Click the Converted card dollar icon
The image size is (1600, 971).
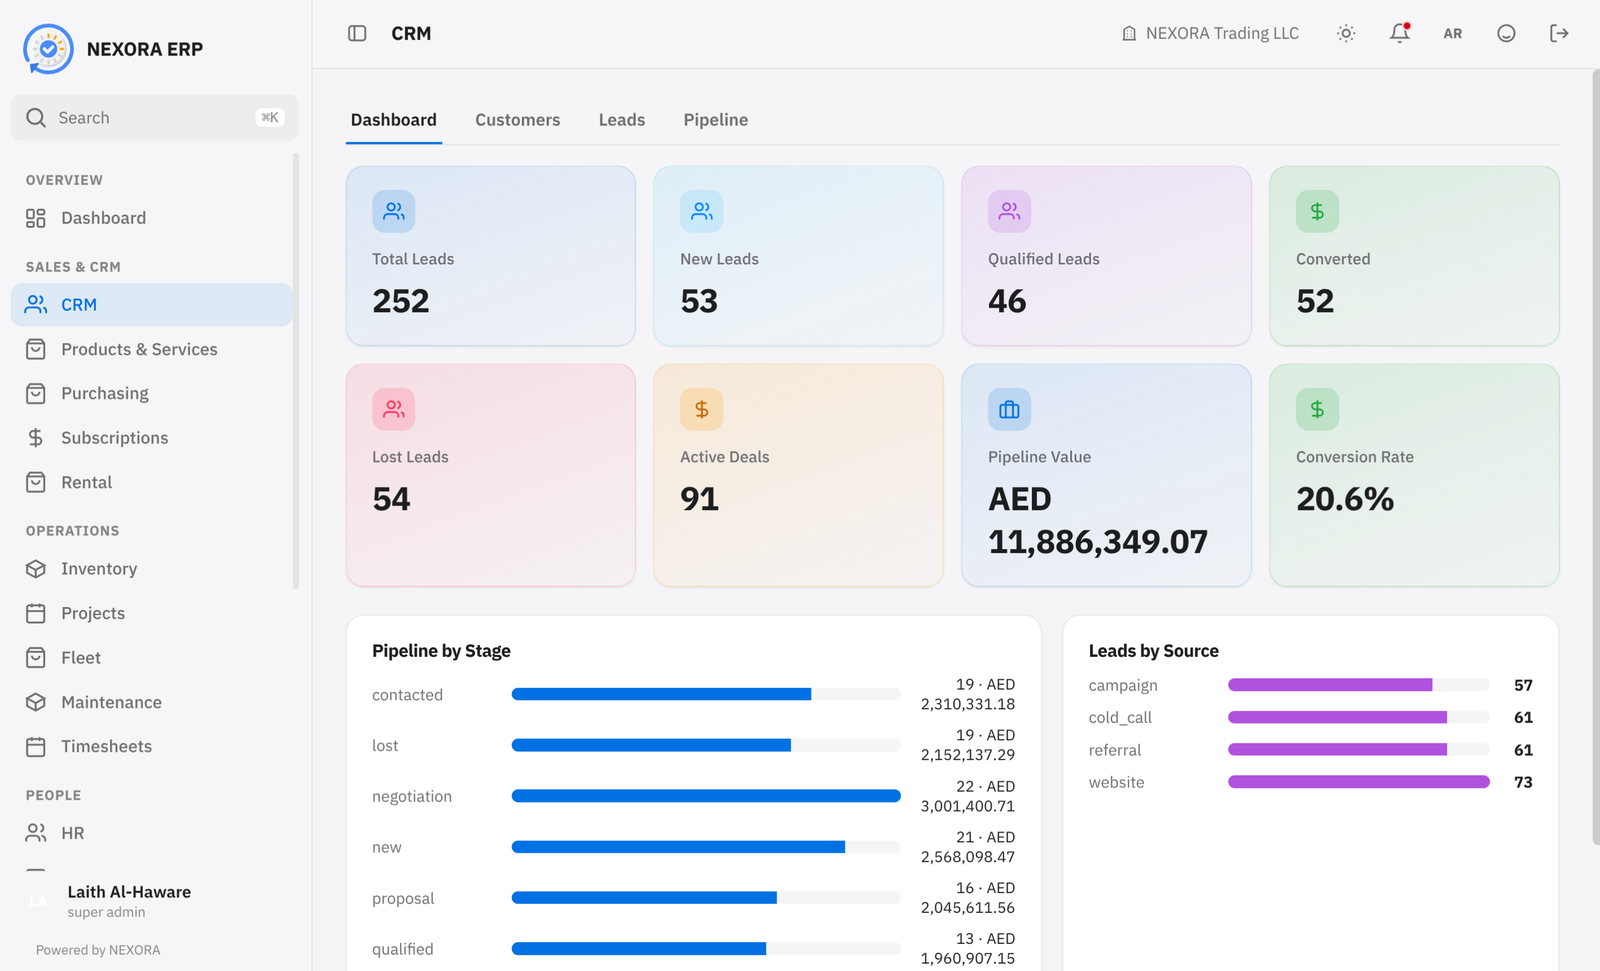pos(1317,211)
